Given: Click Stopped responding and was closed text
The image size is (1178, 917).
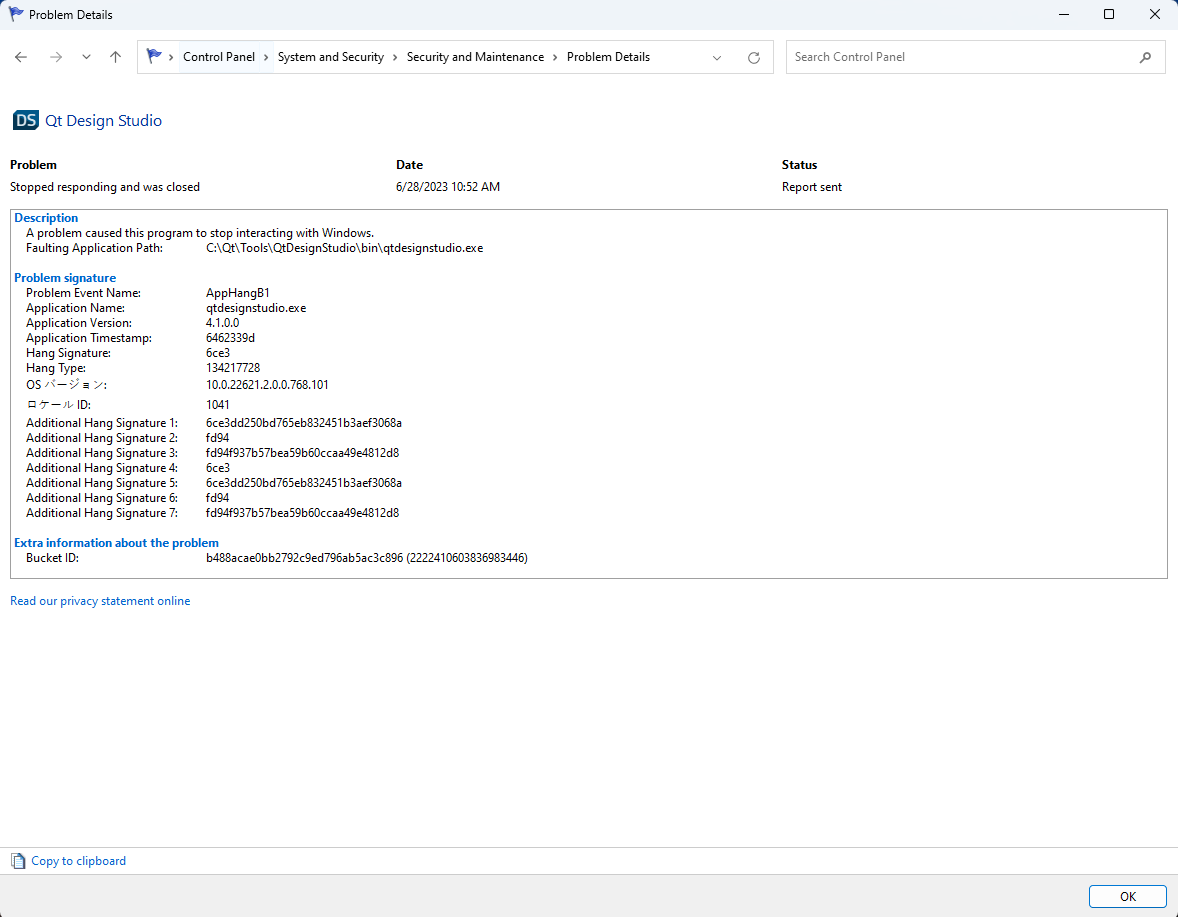Looking at the screenshot, I should [x=104, y=187].
